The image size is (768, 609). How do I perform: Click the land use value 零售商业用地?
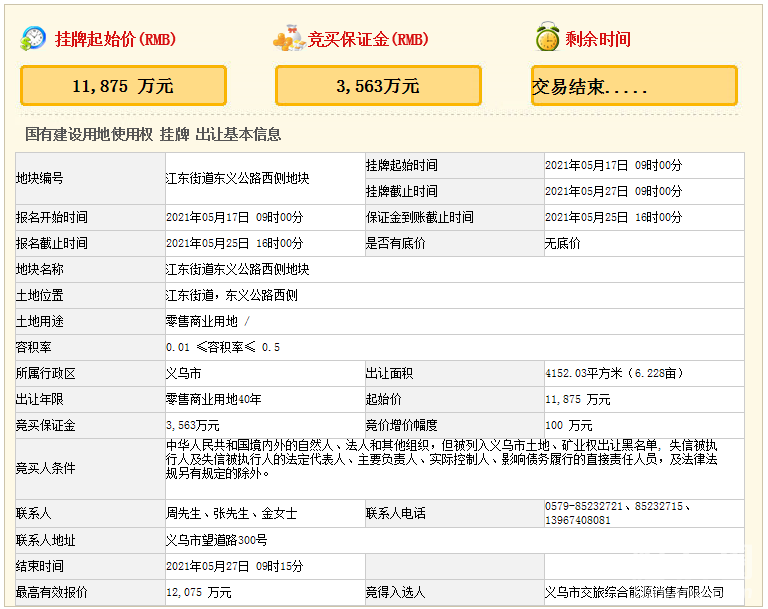pos(202,321)
